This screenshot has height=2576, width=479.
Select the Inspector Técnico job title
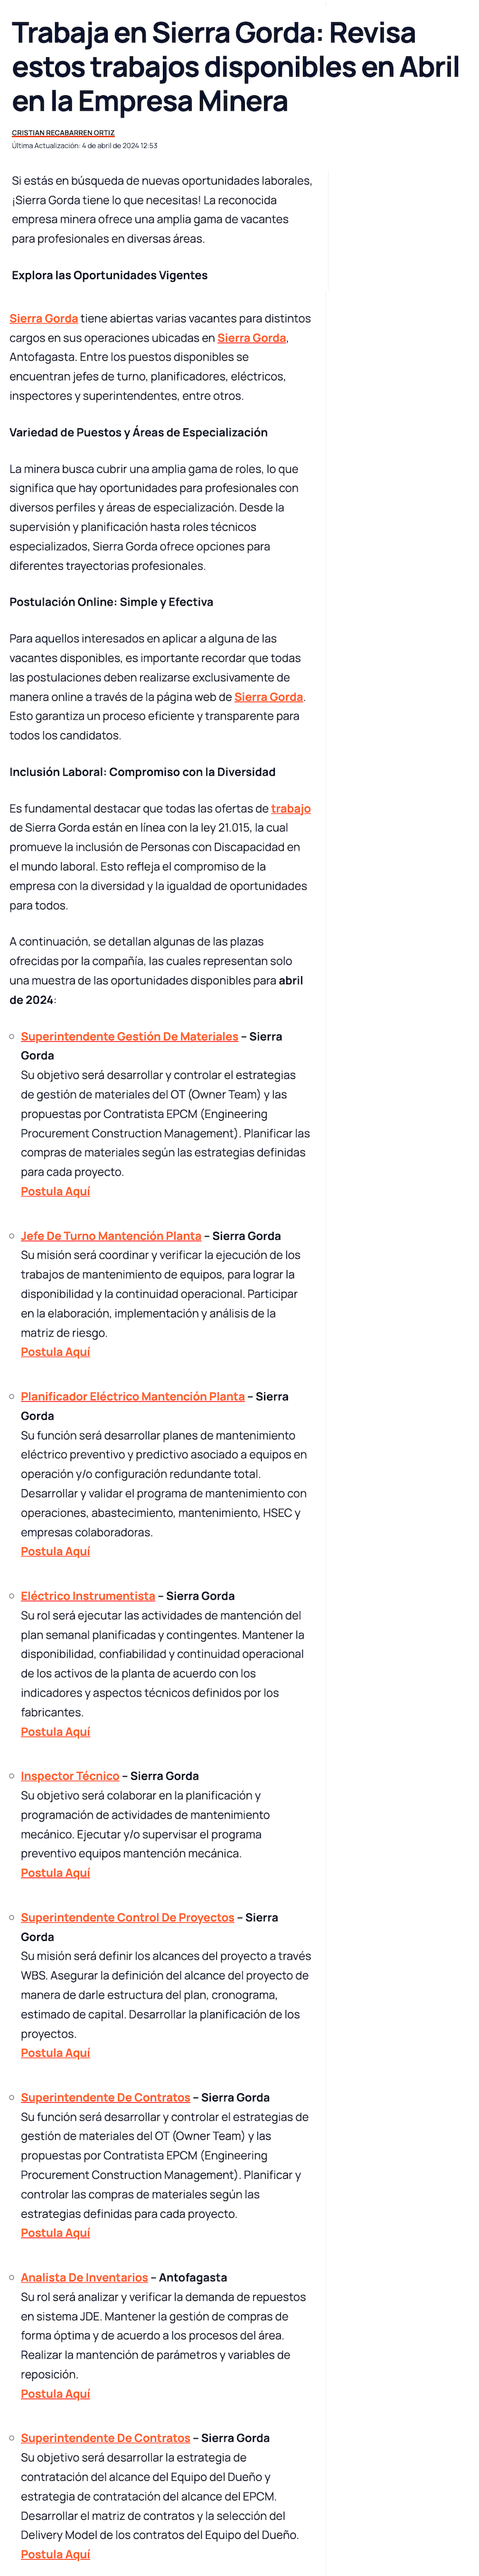click(x=70, y=1776)
